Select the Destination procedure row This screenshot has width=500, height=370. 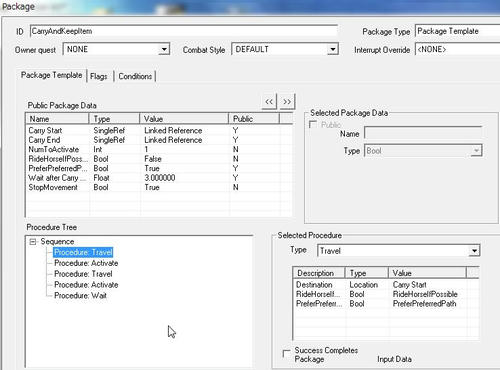(x=386, y=285)
